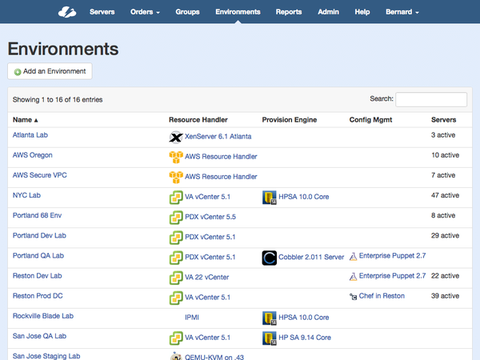
Task: Click the cloud logo in the navbar
Action: tap(67, 12)
